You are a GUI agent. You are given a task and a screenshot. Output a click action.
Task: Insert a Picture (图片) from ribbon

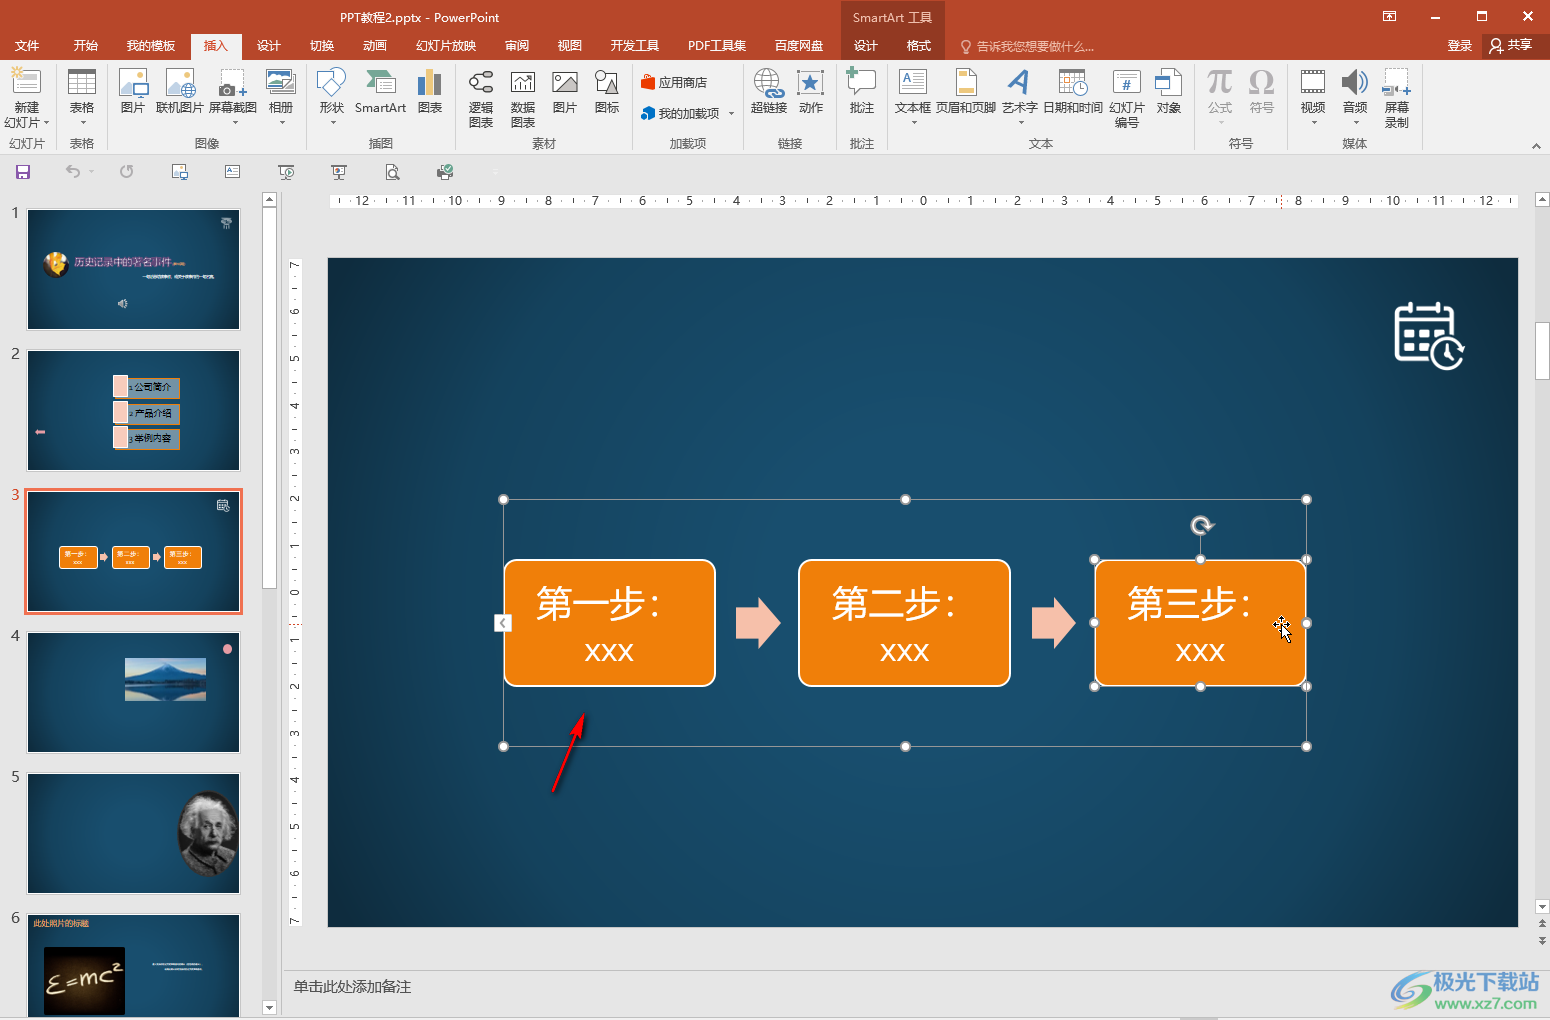click(x=133, y=92)
